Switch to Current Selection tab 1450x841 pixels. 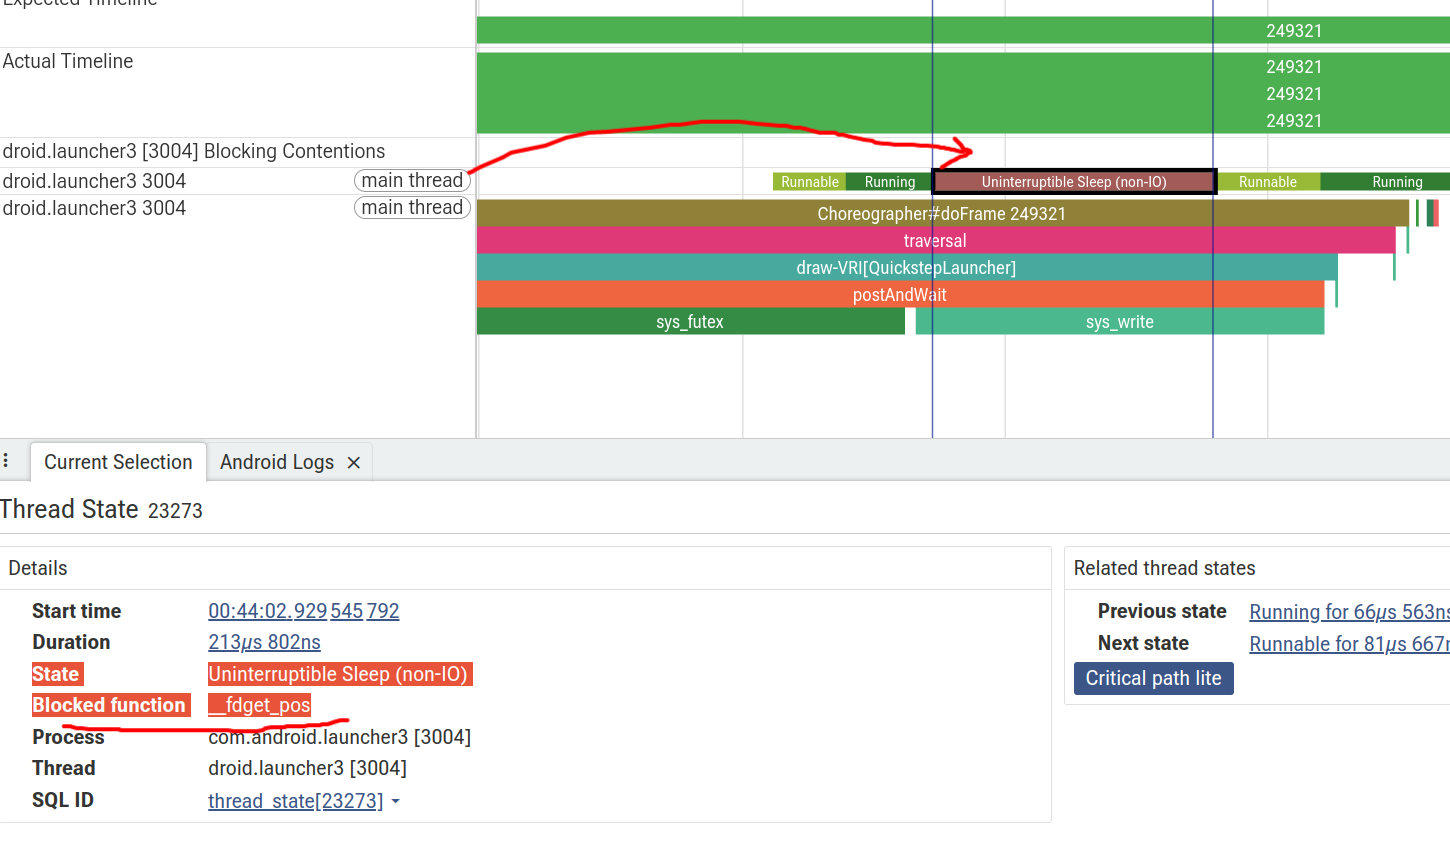point(118,462)
